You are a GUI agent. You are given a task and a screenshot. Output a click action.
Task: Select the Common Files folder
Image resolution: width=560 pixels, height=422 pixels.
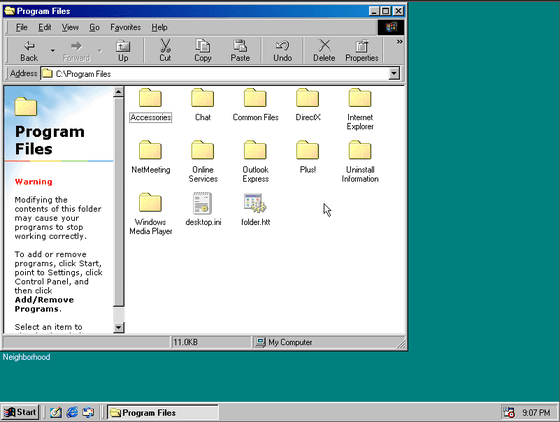pos(255,105)
